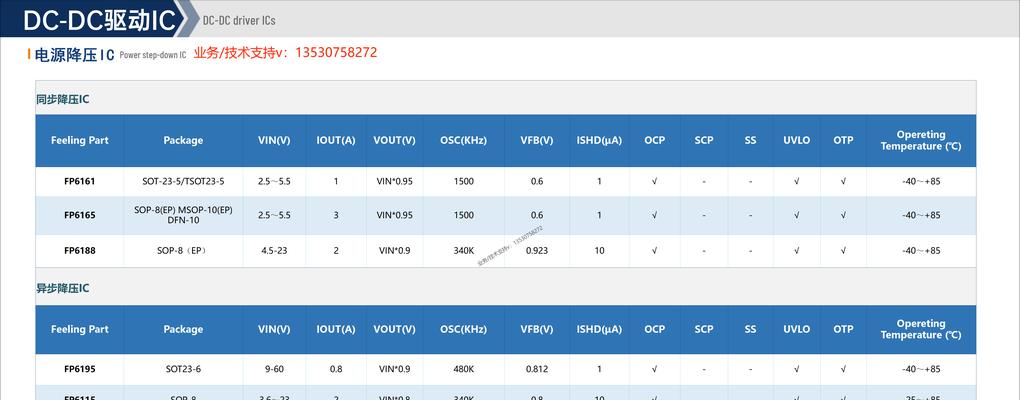This screenshot has width=1020, height=400.
Task: Click package cell 'SOP-8(EP) MSOP-10(EP) DFN-10'
Action: point(183,215)
